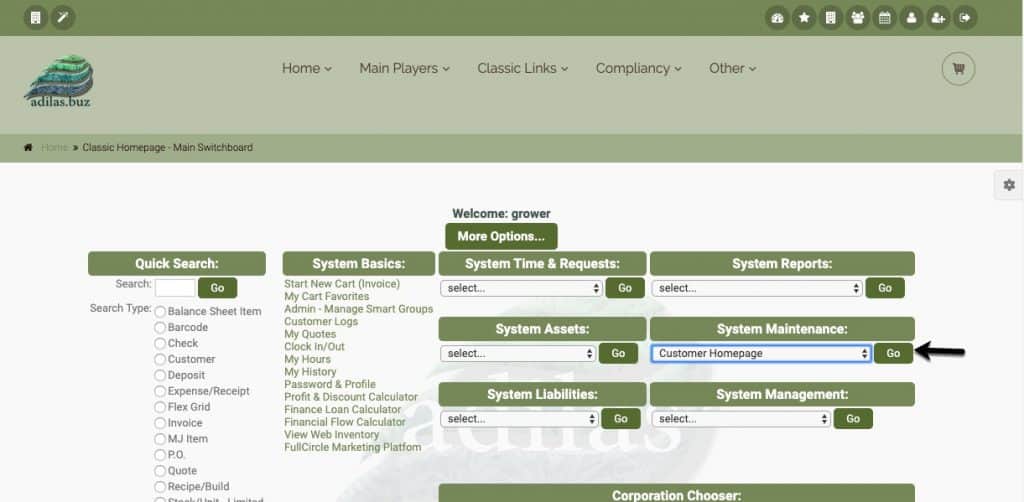Select Flex Grid search type

point(160,407)
